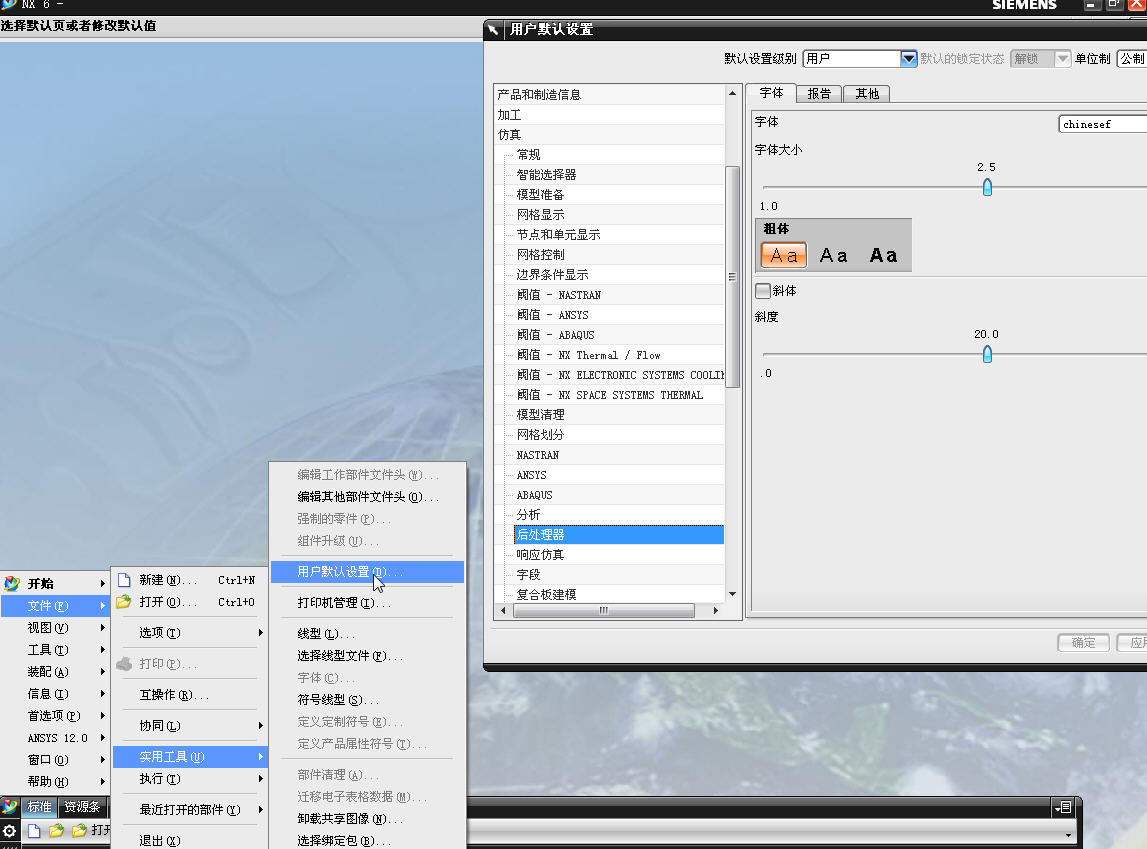Expand the 协同(L) submenu
1147x849 pixels.
(x=191, y=725)
